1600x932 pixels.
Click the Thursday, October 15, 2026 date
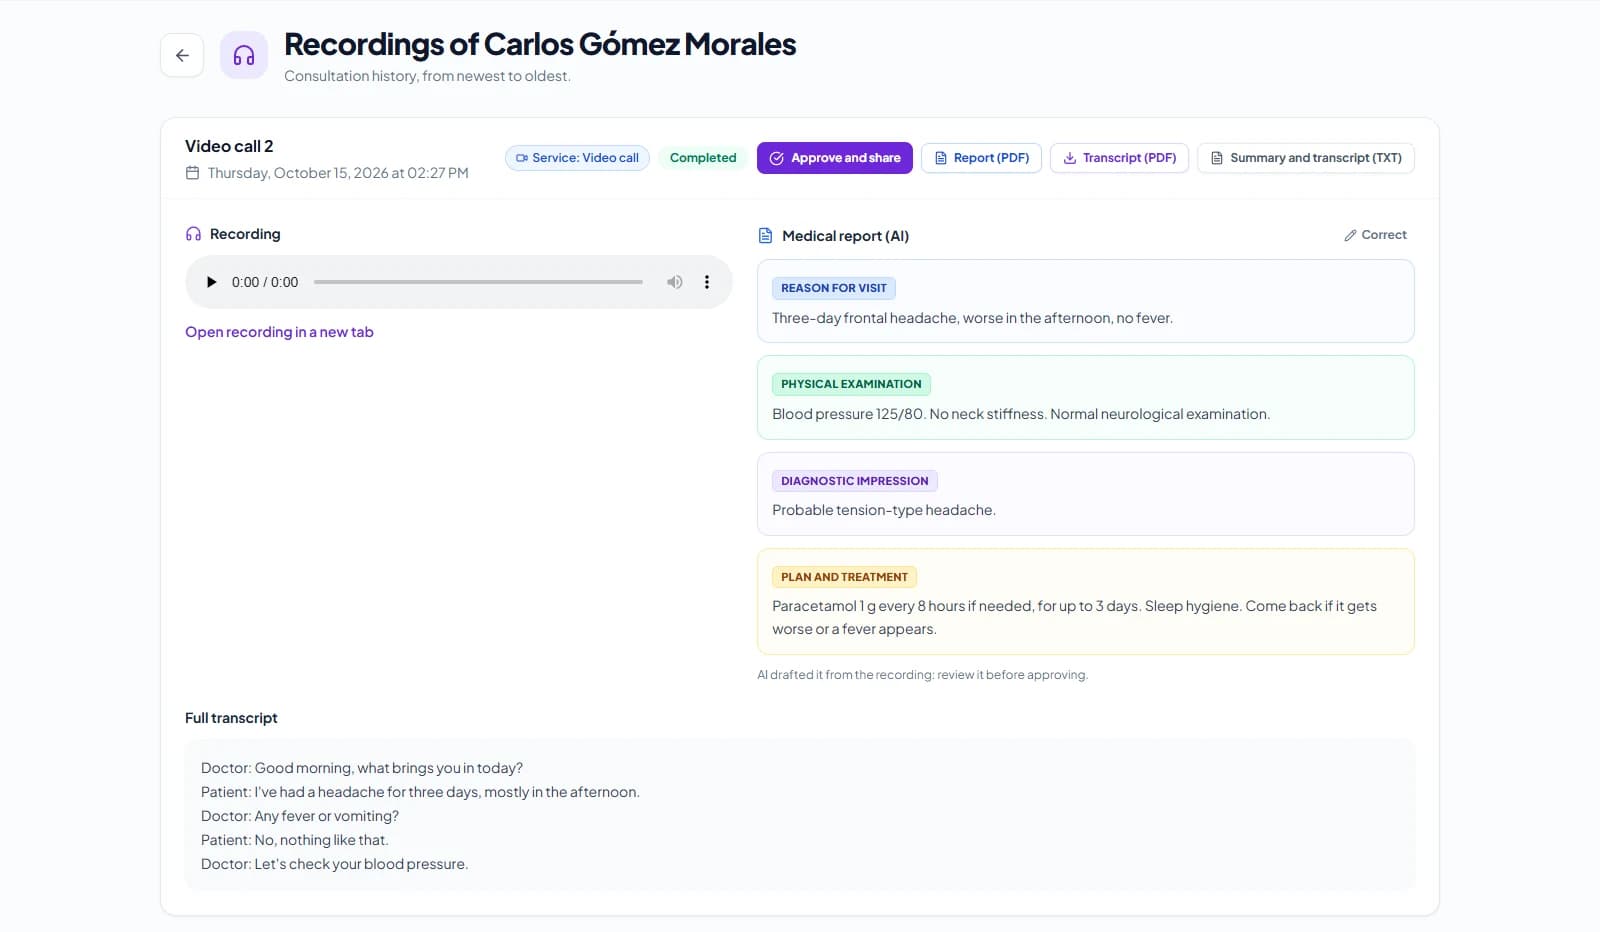(338, 173)
